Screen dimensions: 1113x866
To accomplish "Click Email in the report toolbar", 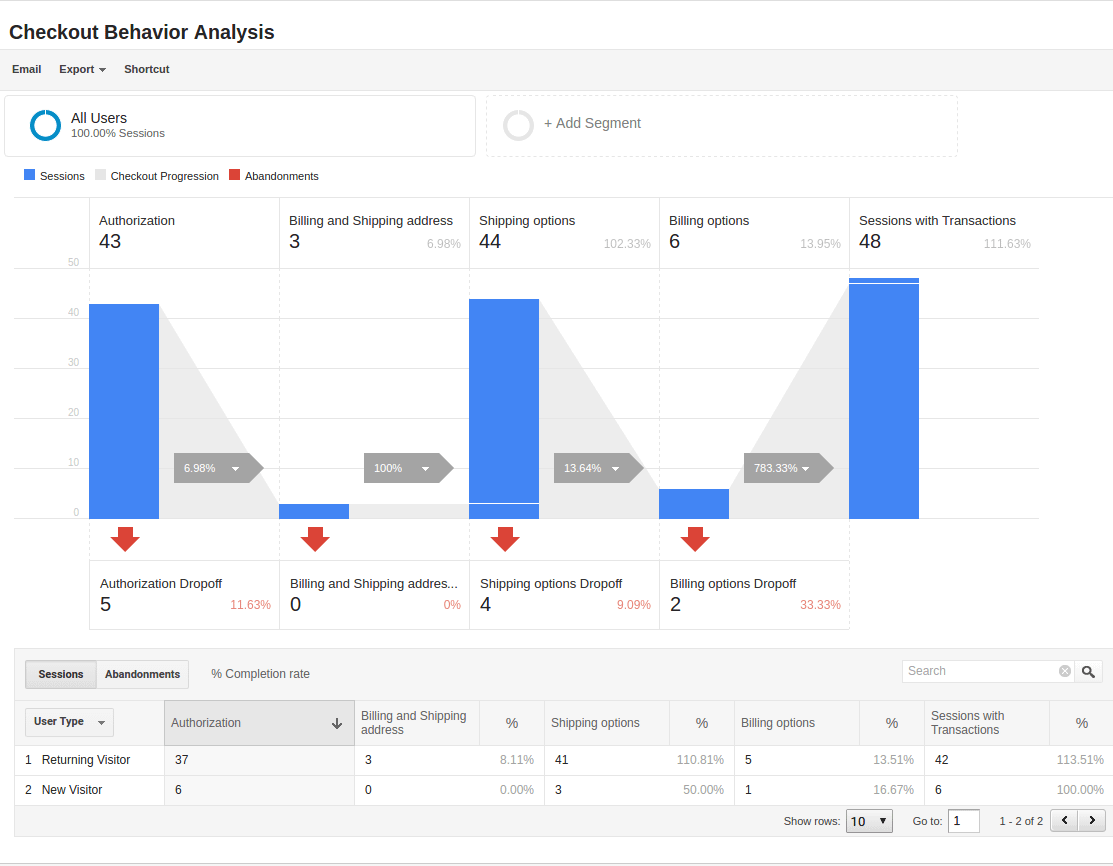I will (27, 70).
